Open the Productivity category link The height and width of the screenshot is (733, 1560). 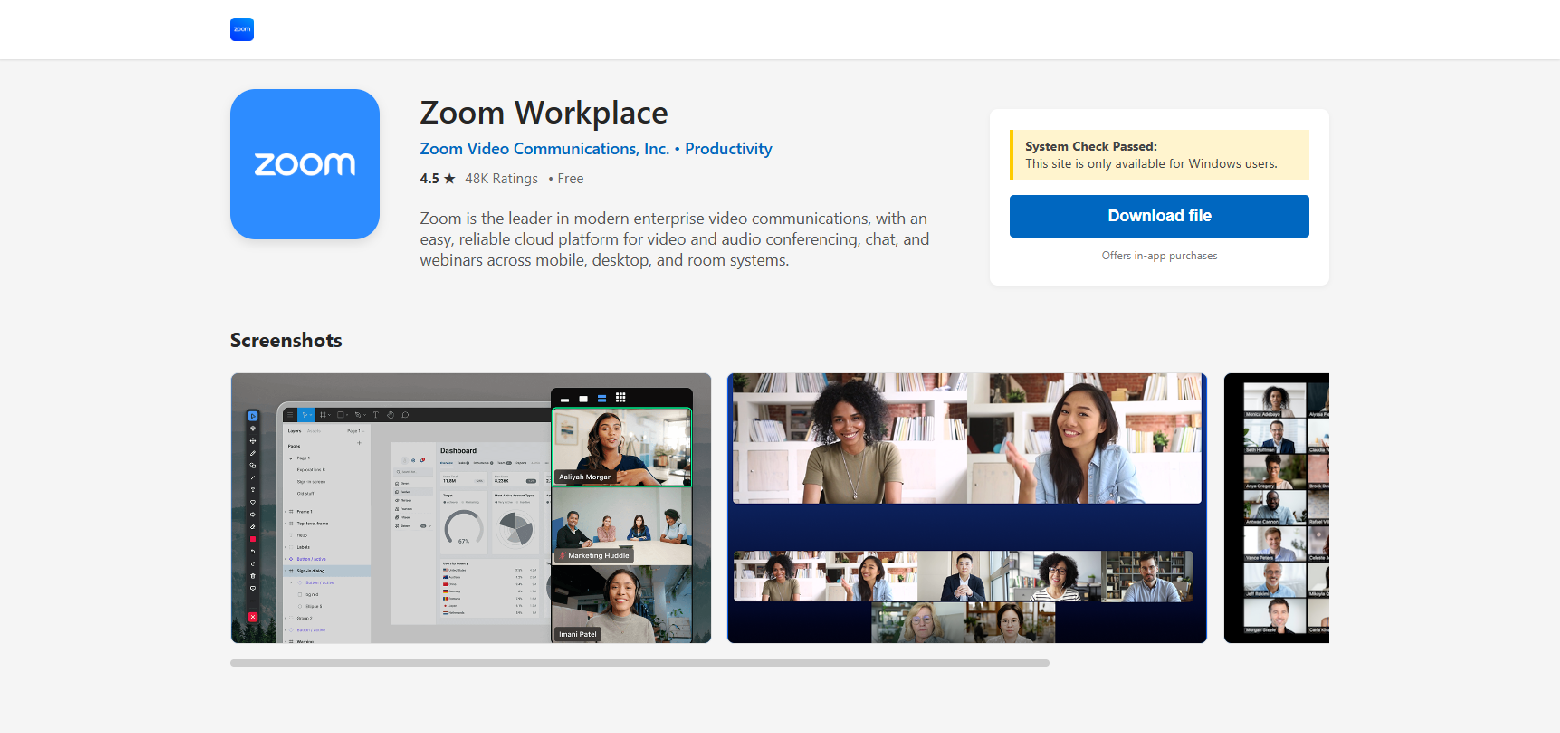click(x=729, y=149)
